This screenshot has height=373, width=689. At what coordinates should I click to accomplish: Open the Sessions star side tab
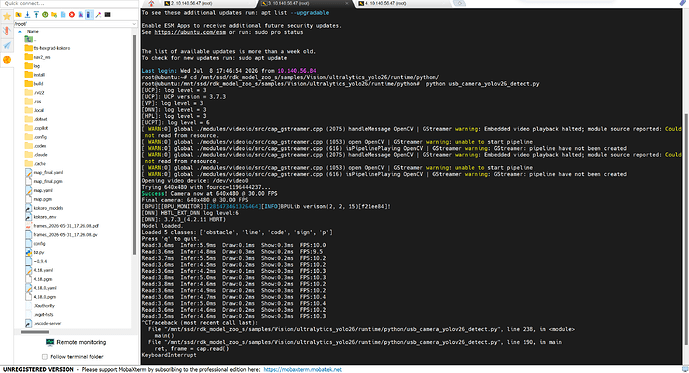7,17
